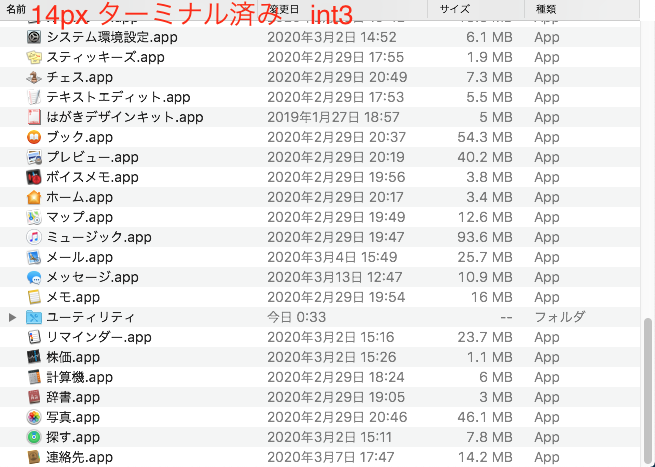Click the ボイスメモ.app icon

(34, 177)
